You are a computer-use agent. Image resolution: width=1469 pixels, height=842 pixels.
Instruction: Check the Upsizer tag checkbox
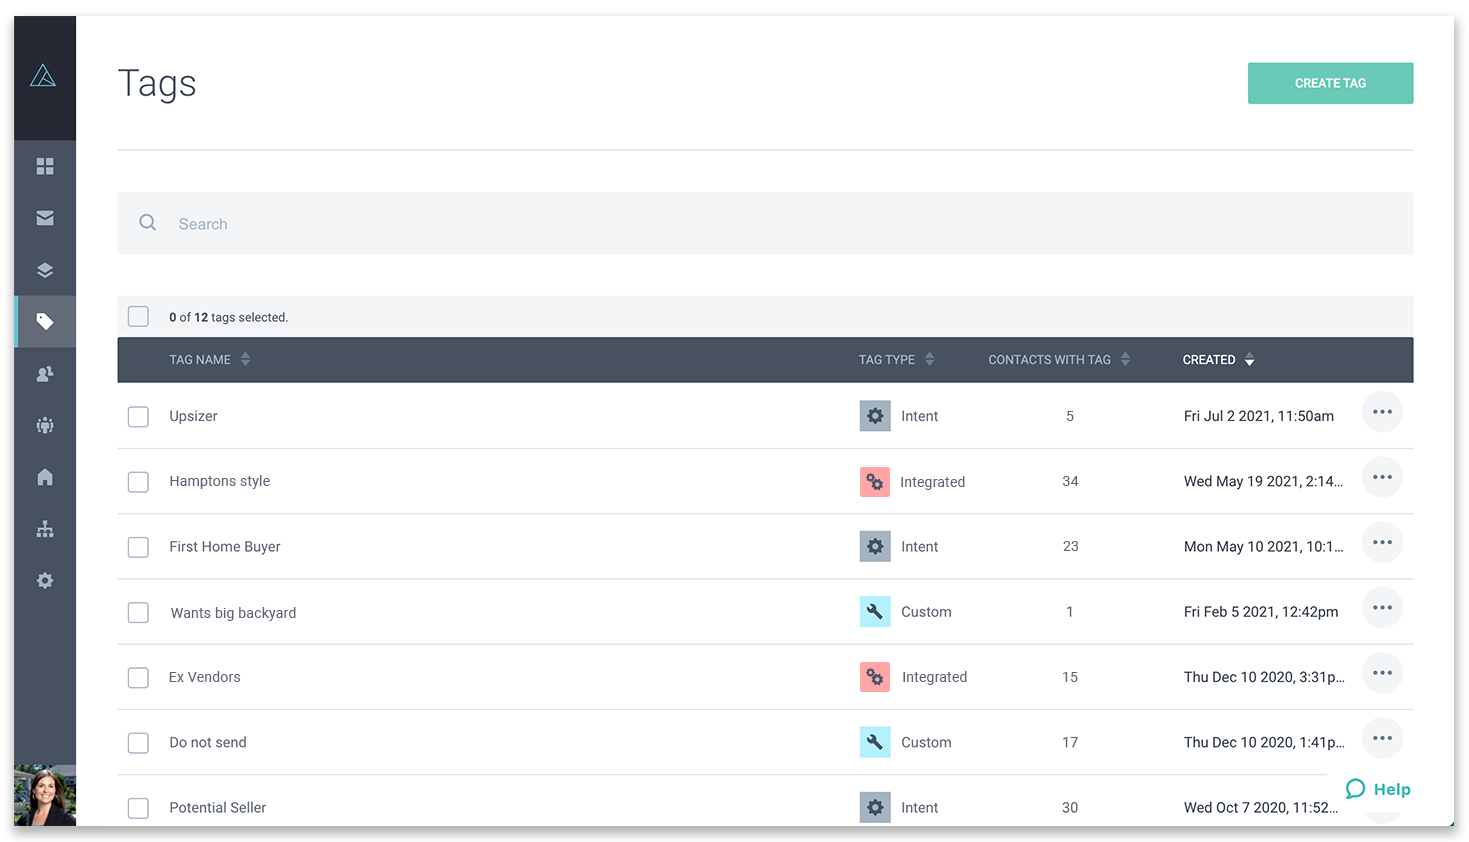pyautogui.click(x=138, y=416)
